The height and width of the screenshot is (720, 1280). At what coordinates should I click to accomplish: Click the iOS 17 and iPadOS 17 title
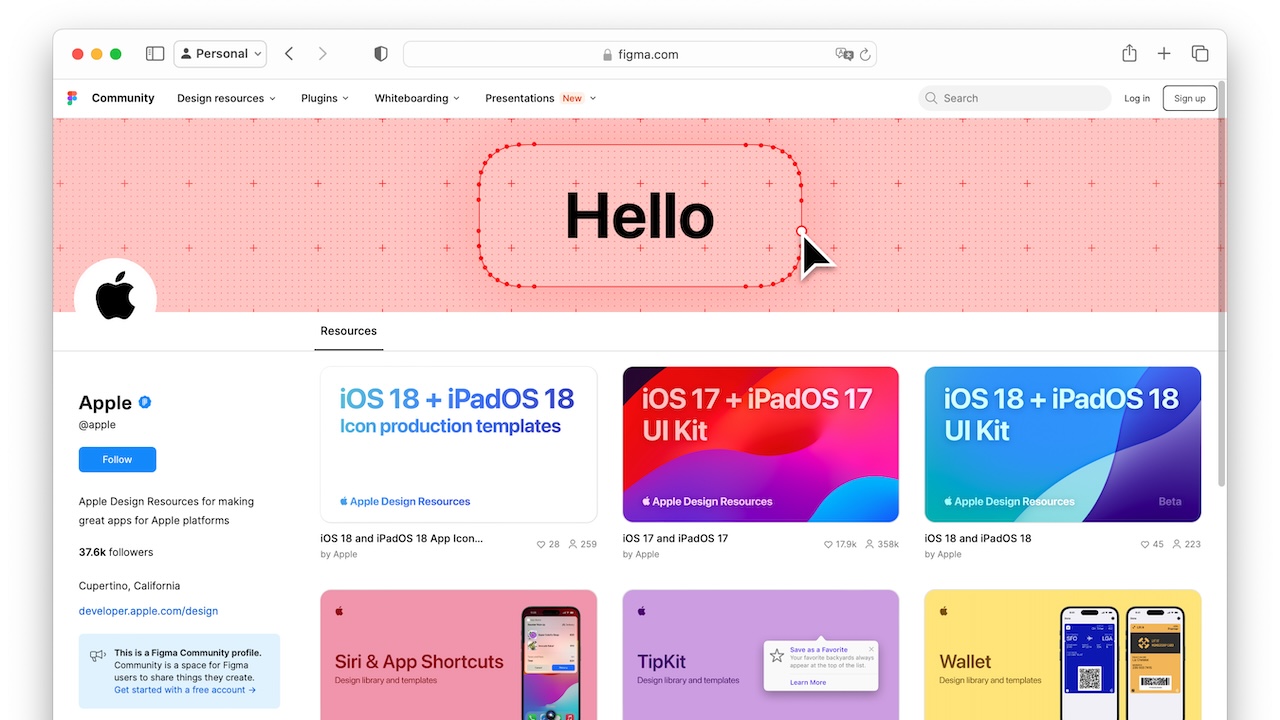coord(676,538)
